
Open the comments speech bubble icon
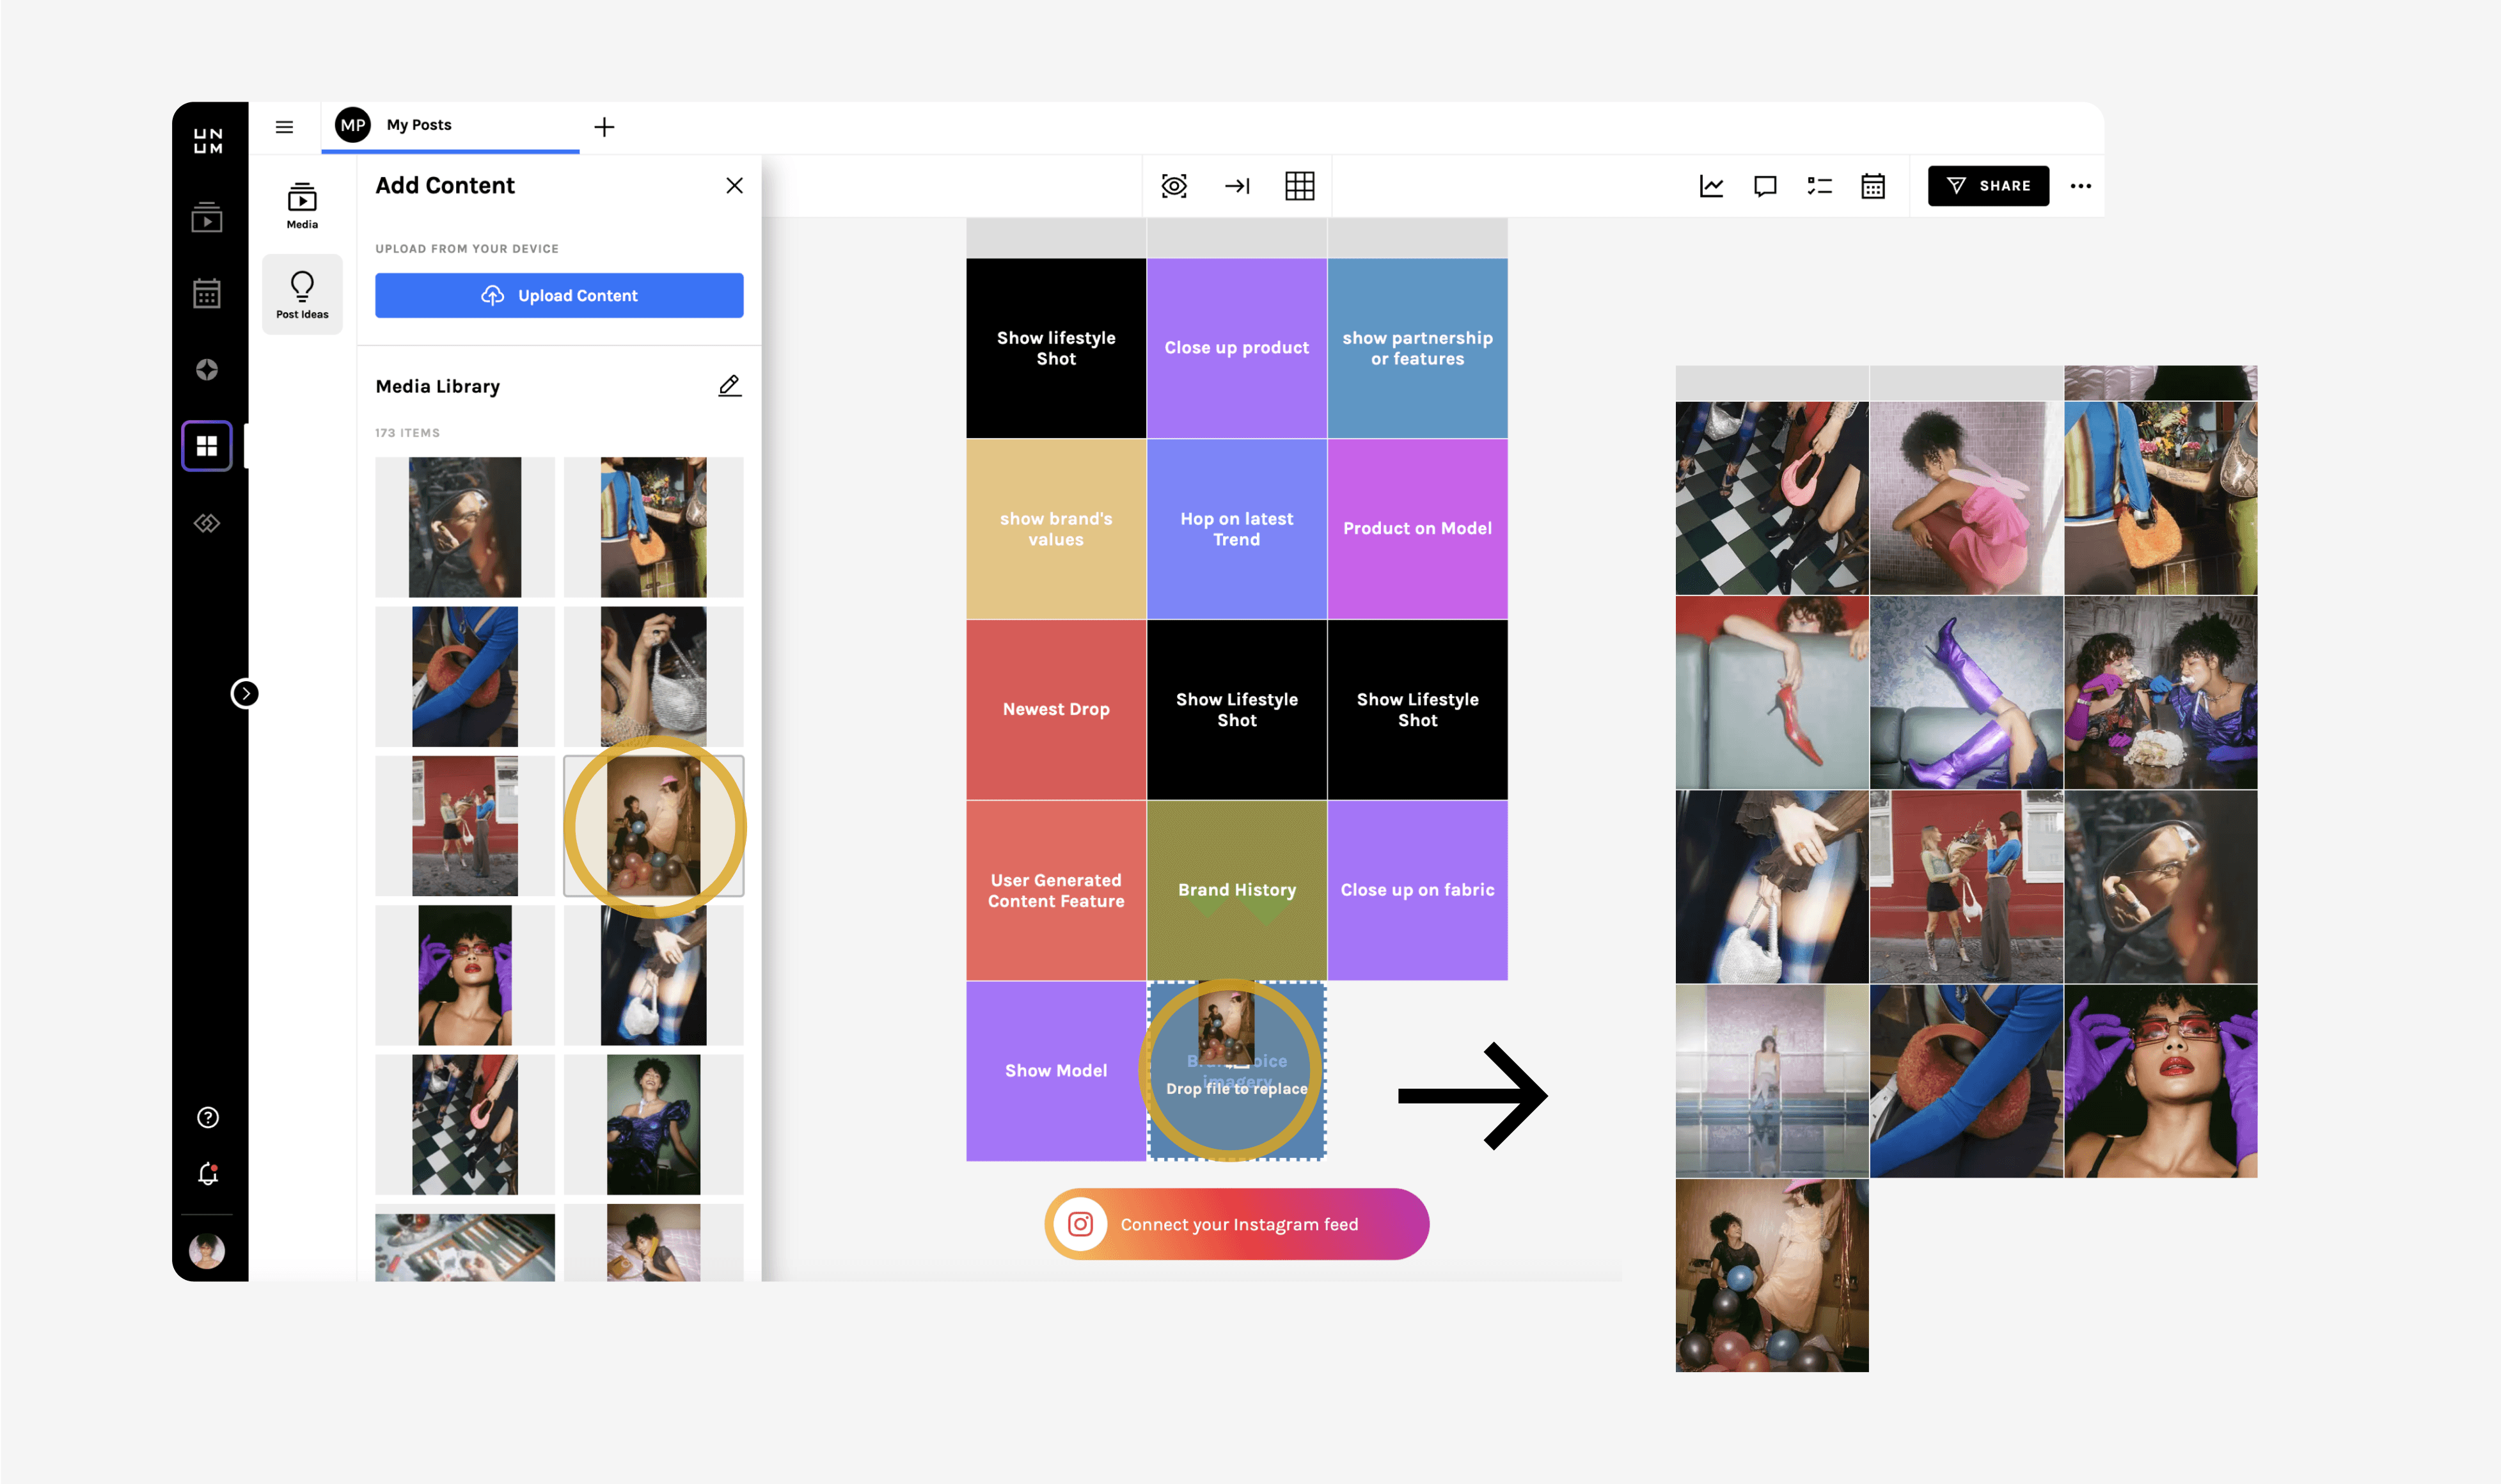(x=1765, y=186)
